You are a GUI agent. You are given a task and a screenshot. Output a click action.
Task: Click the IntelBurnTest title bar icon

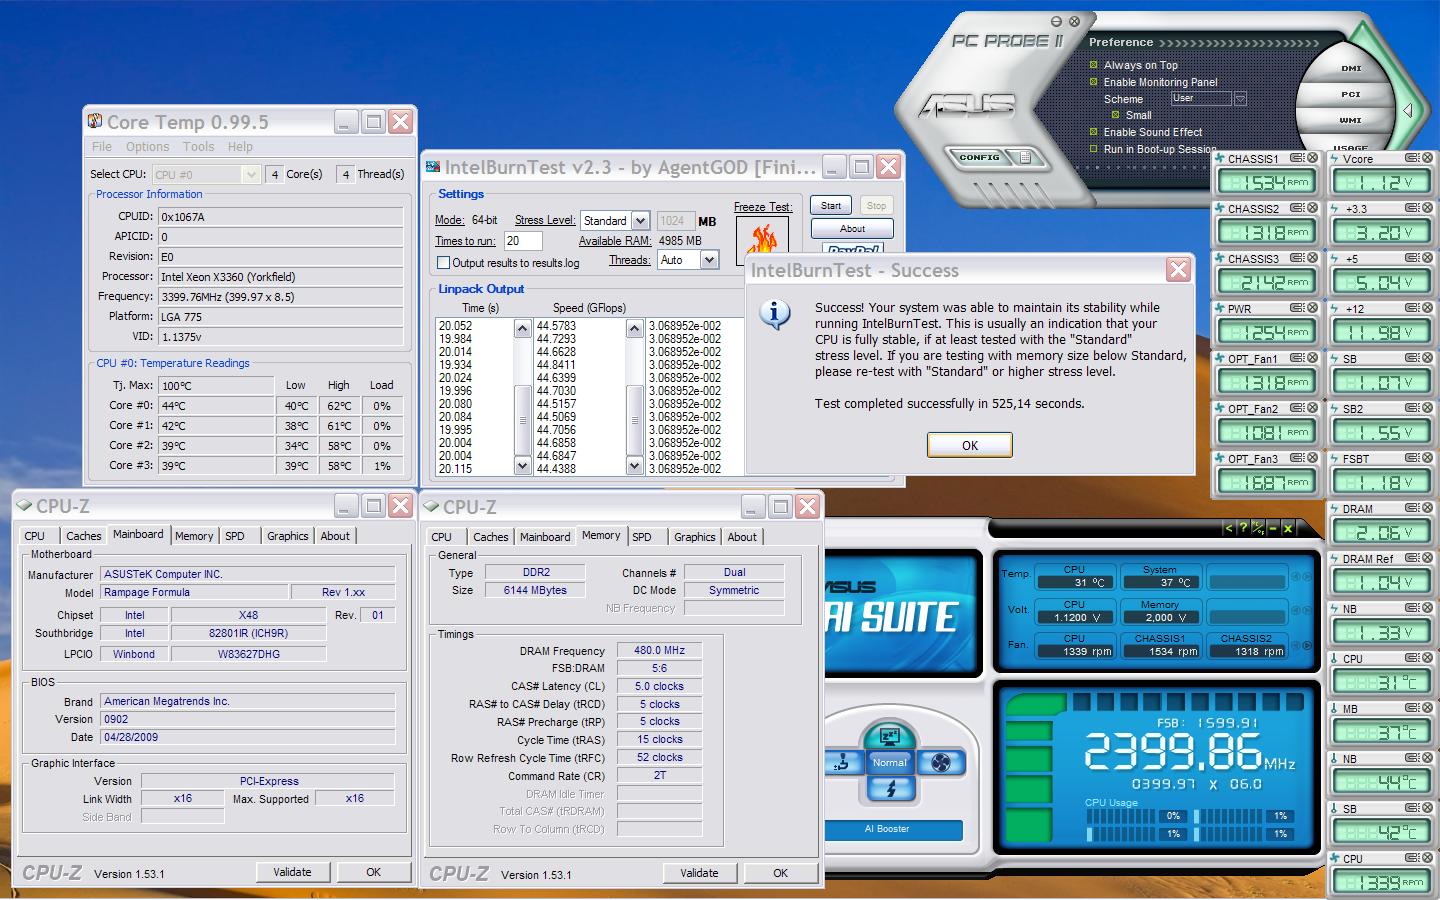432,167
